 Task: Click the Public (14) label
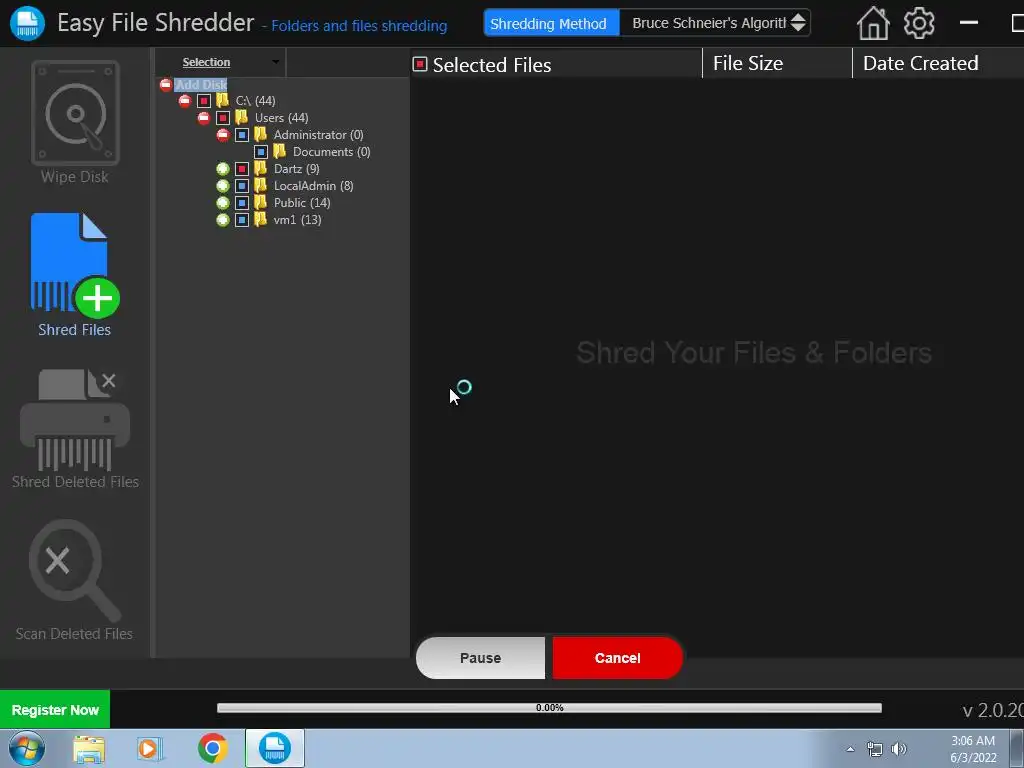302,202
